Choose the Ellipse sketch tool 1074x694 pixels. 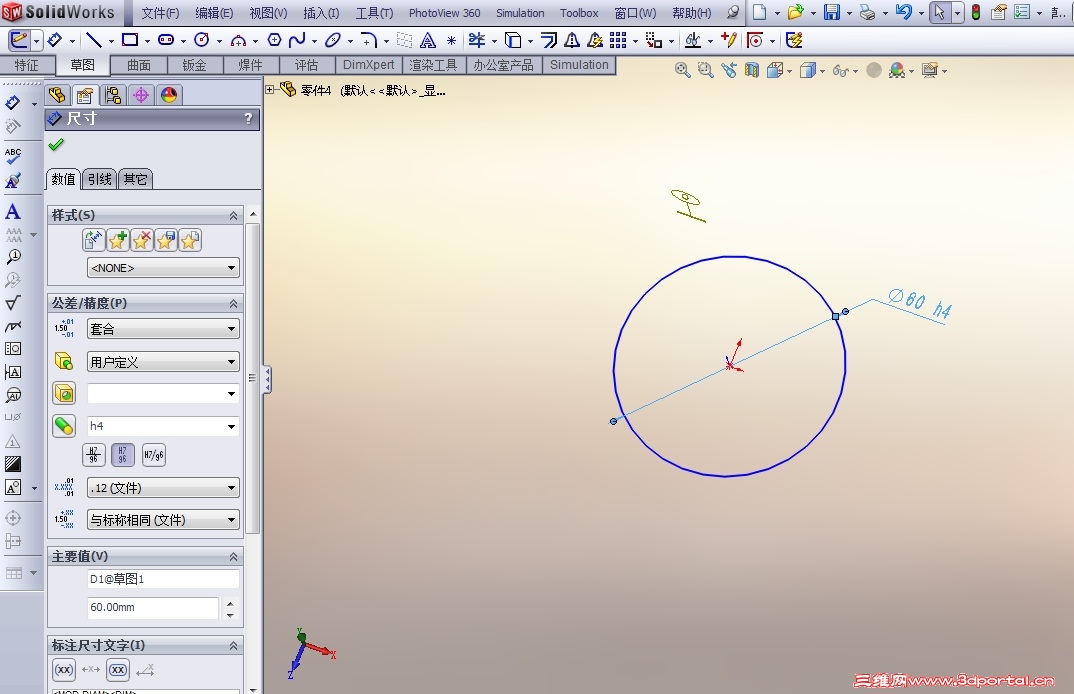pos(333,40)
